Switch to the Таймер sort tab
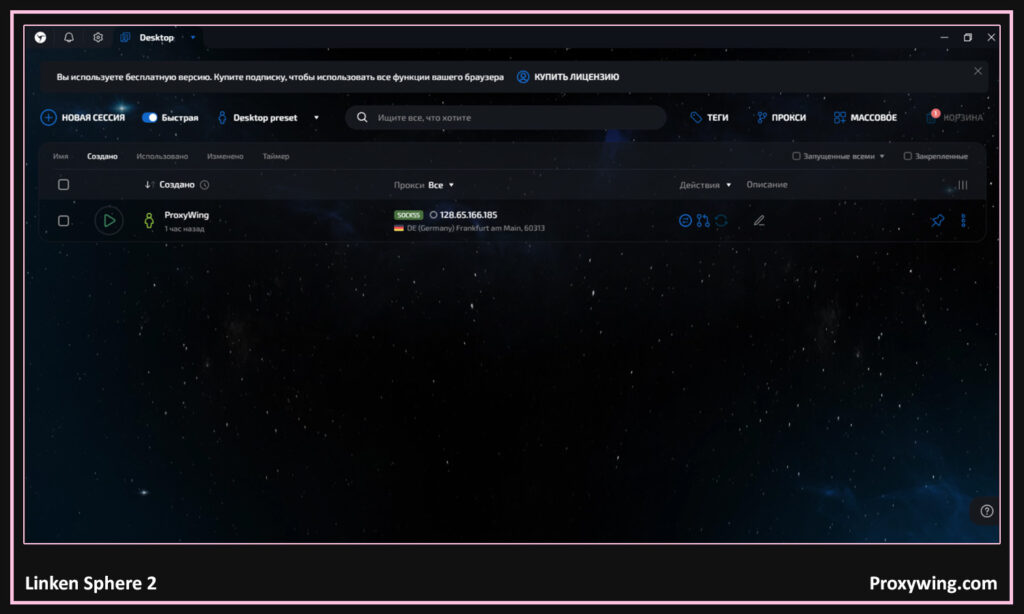The width and height of the screenshot is (1024, 614). pyautogui.click(x=276, y=156)
